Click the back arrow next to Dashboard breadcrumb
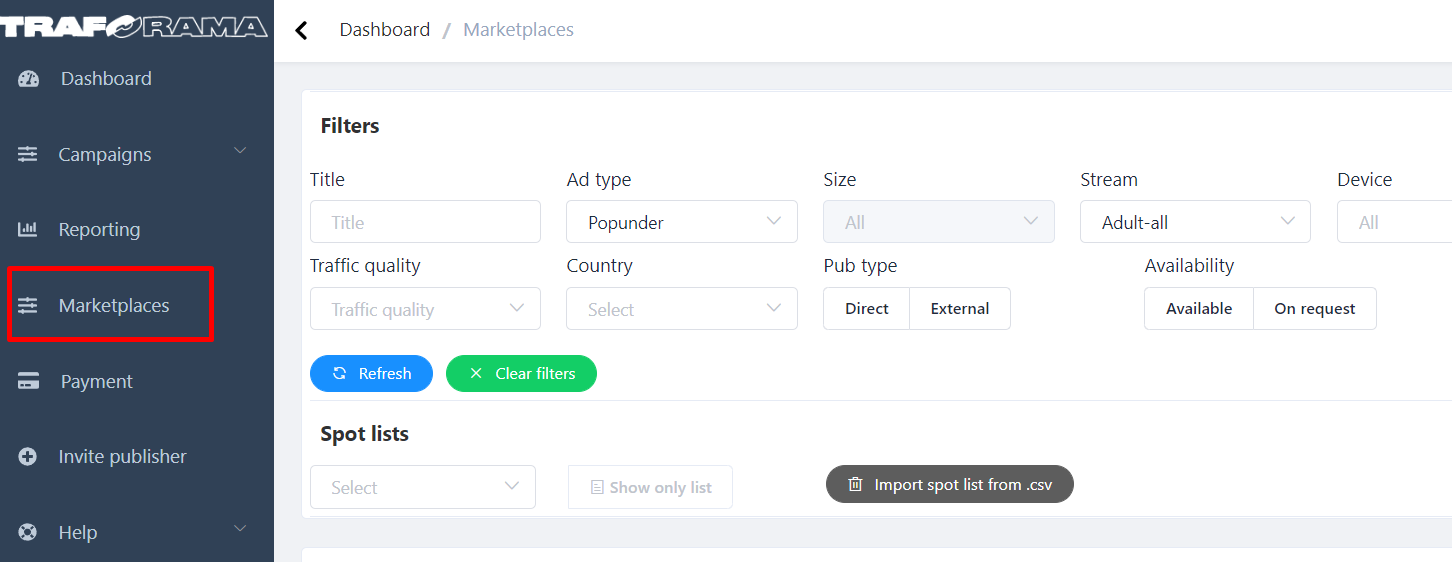This screenshot has height=562, width=1452. click(x=301, y=30)
